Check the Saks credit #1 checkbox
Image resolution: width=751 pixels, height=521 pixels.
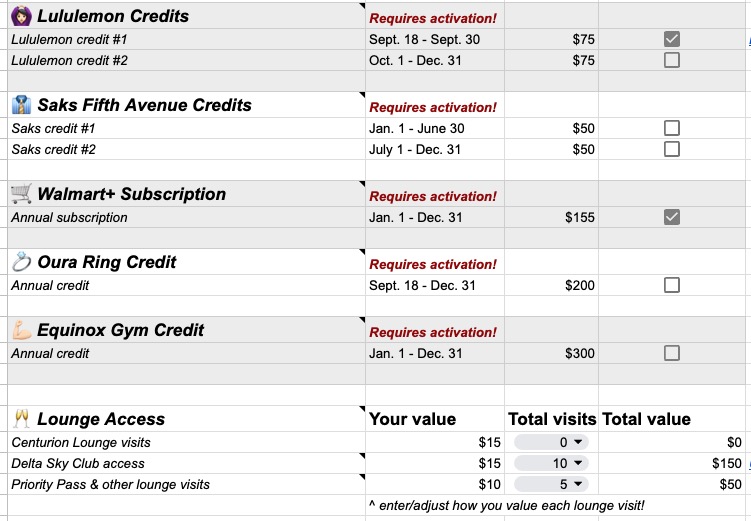click(672, 128)
